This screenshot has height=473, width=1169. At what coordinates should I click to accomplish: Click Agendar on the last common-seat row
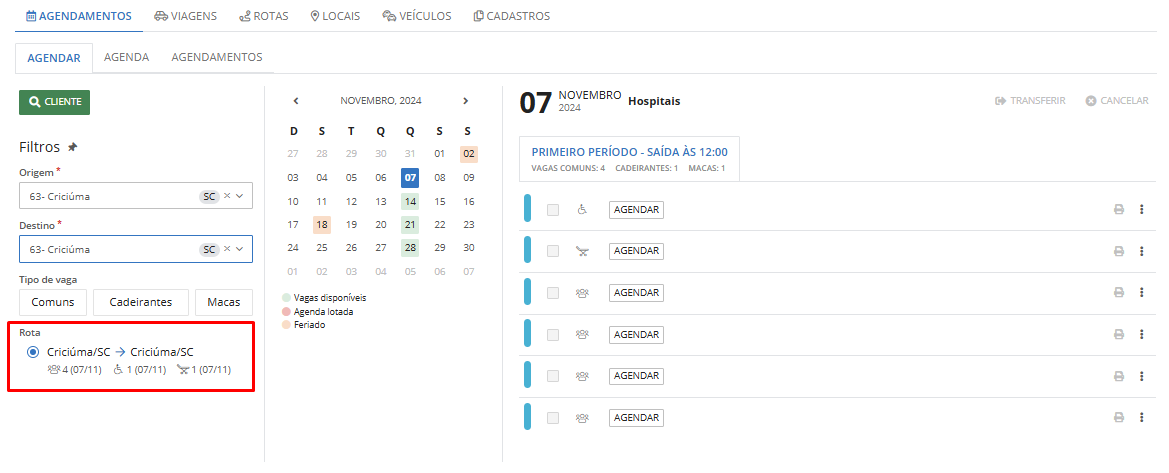(636, 418)
